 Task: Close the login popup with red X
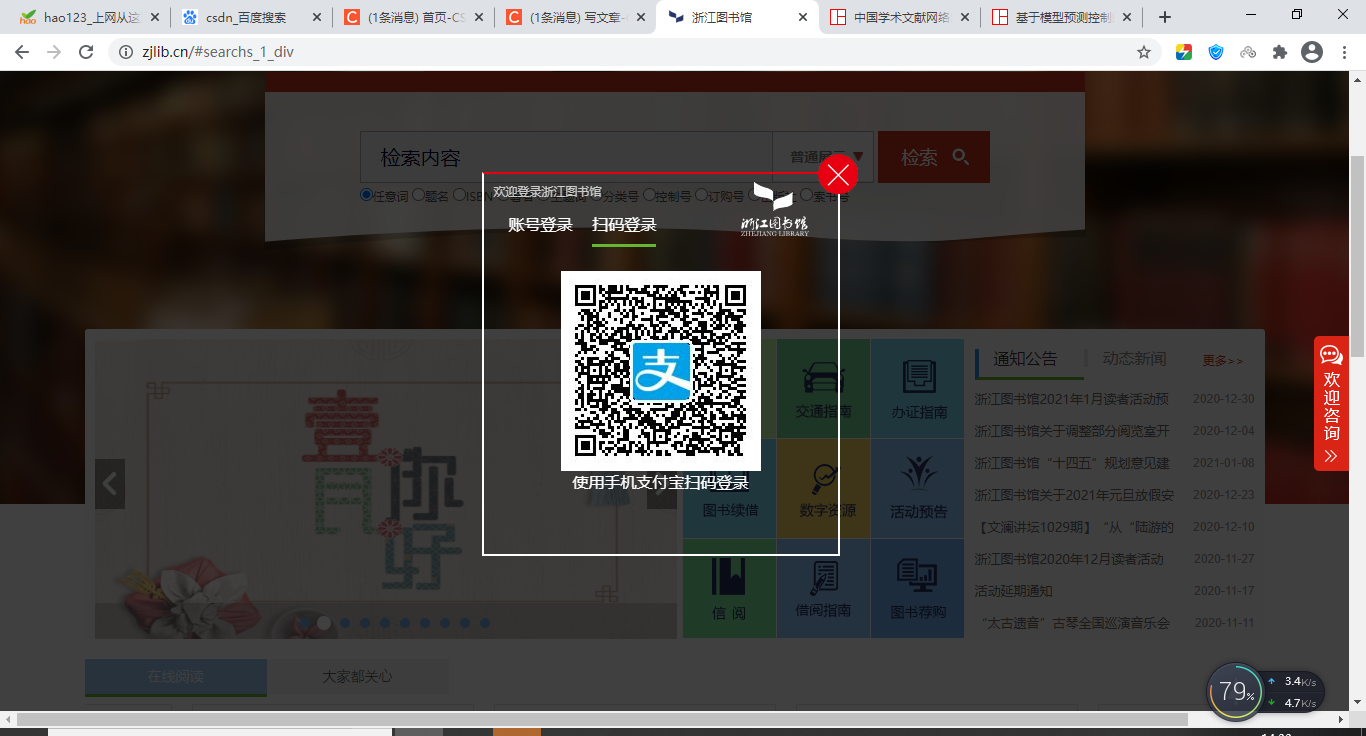point(838,176)
